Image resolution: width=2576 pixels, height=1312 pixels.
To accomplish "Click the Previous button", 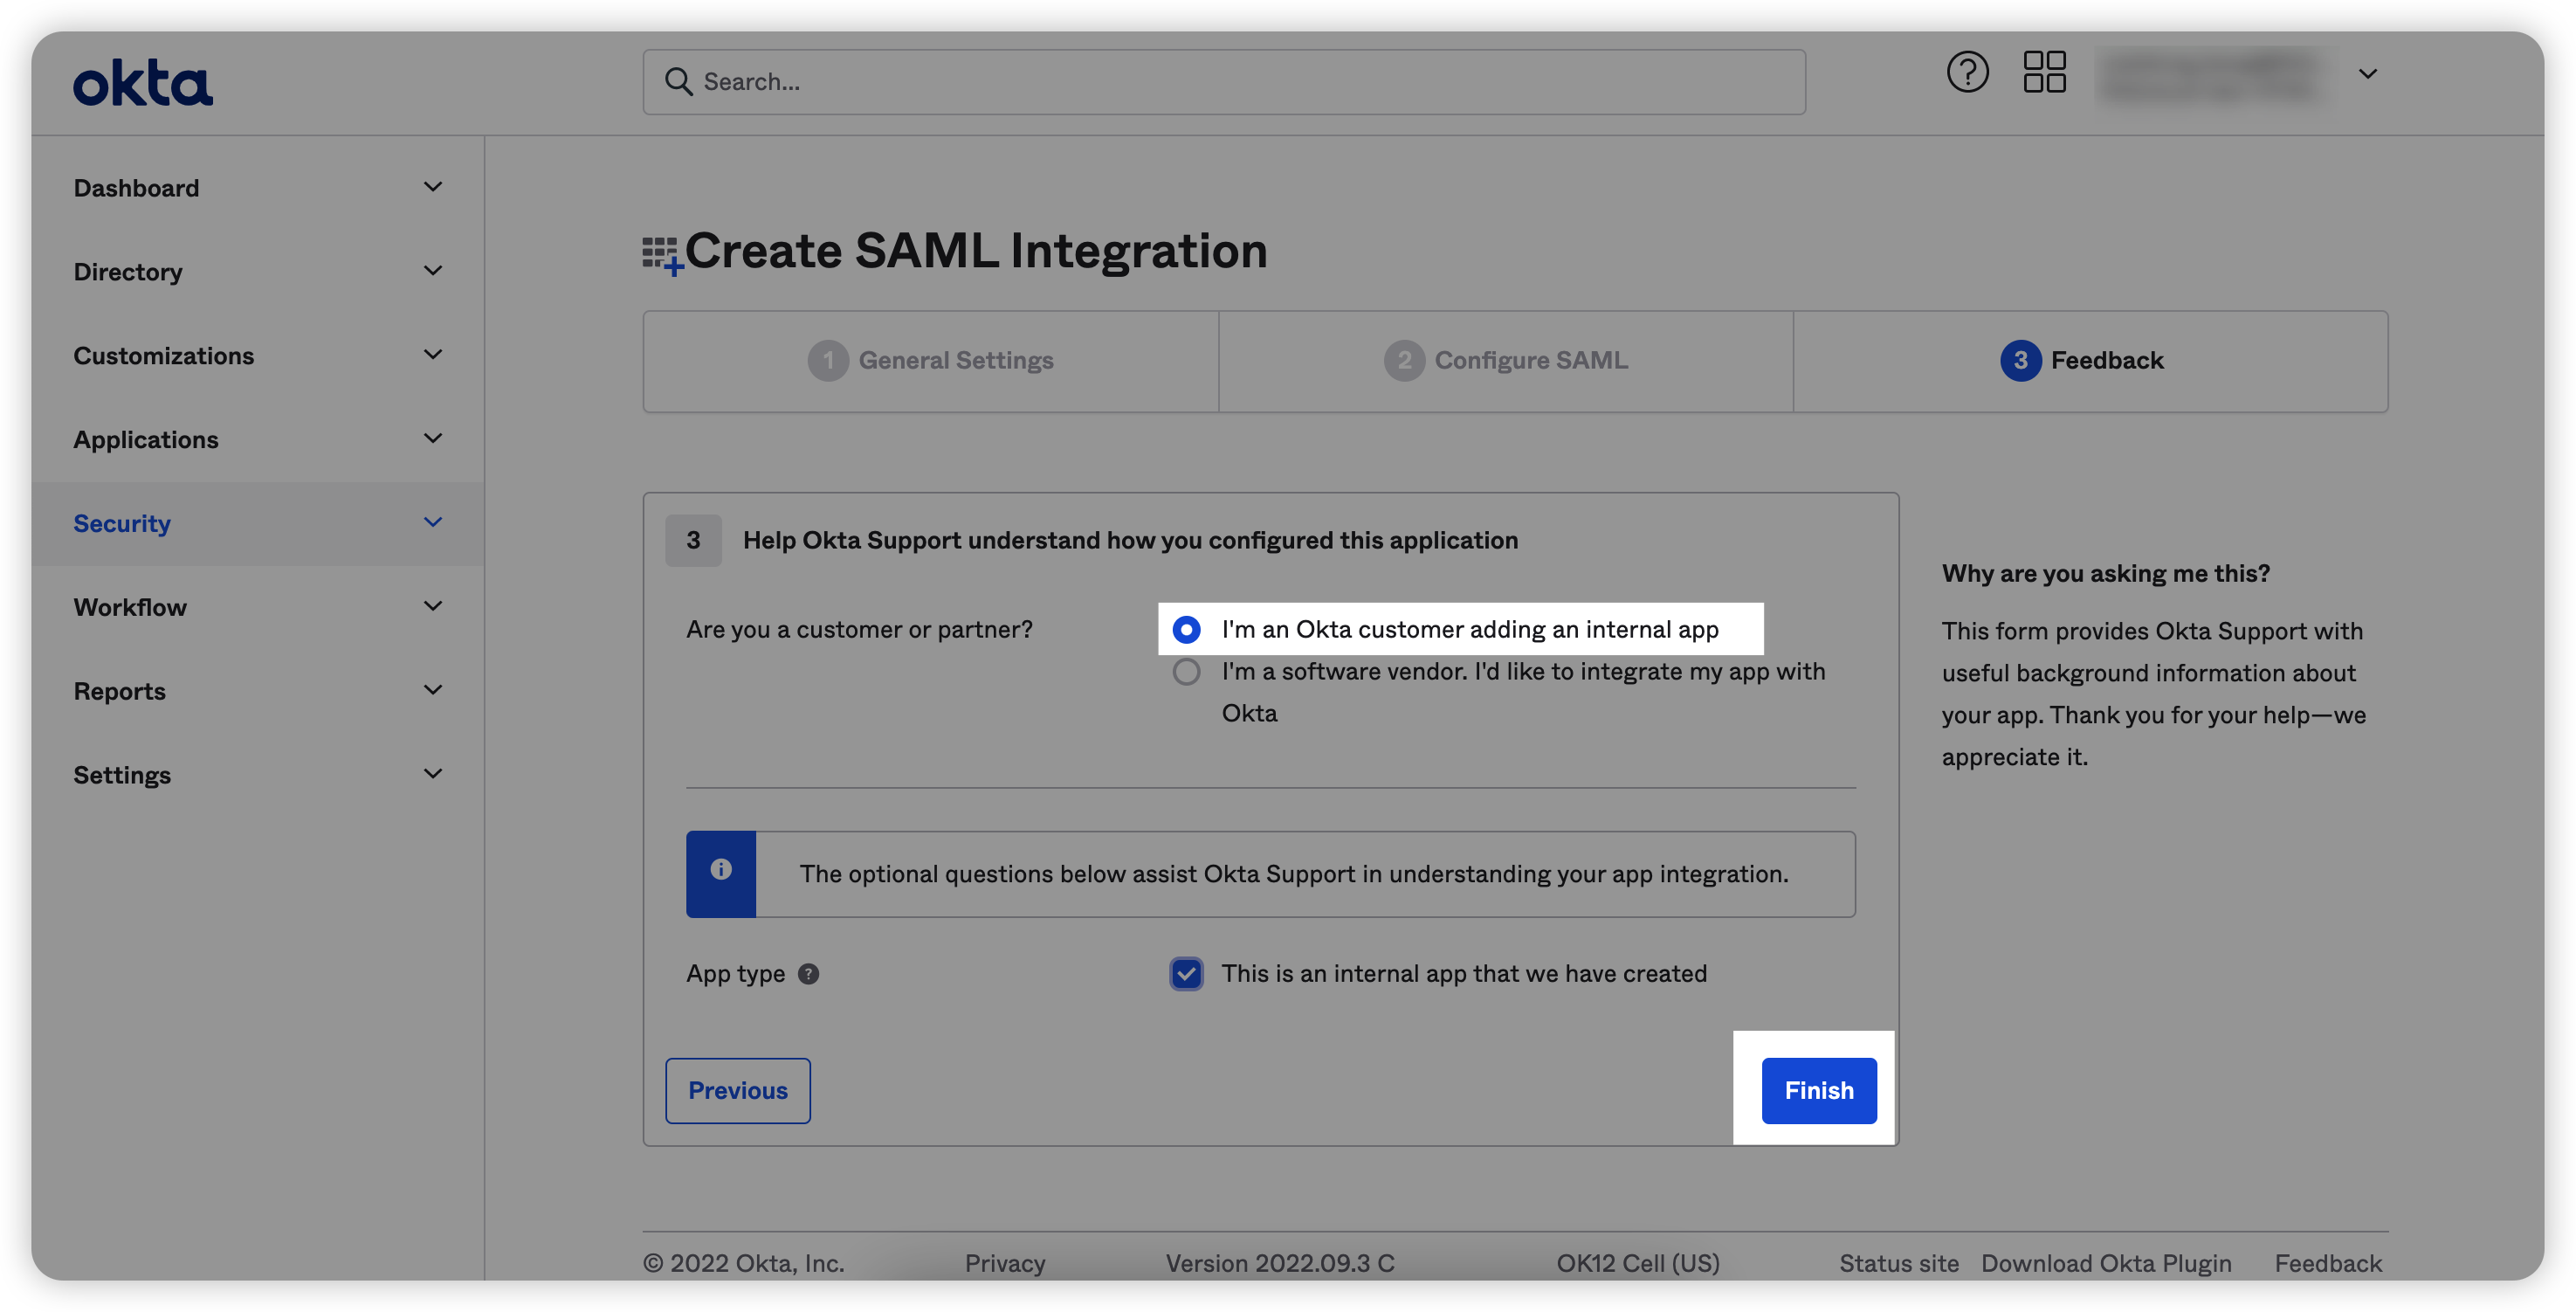I will click(738, 1090).
